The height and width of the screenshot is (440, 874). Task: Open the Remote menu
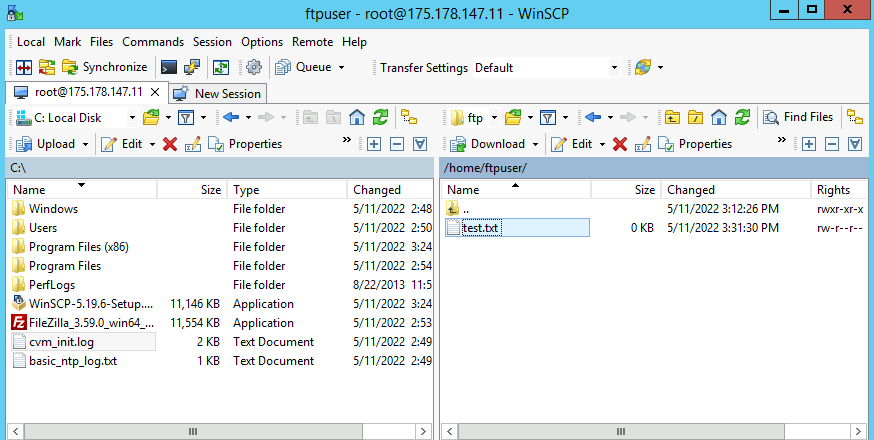coord(312,42)
